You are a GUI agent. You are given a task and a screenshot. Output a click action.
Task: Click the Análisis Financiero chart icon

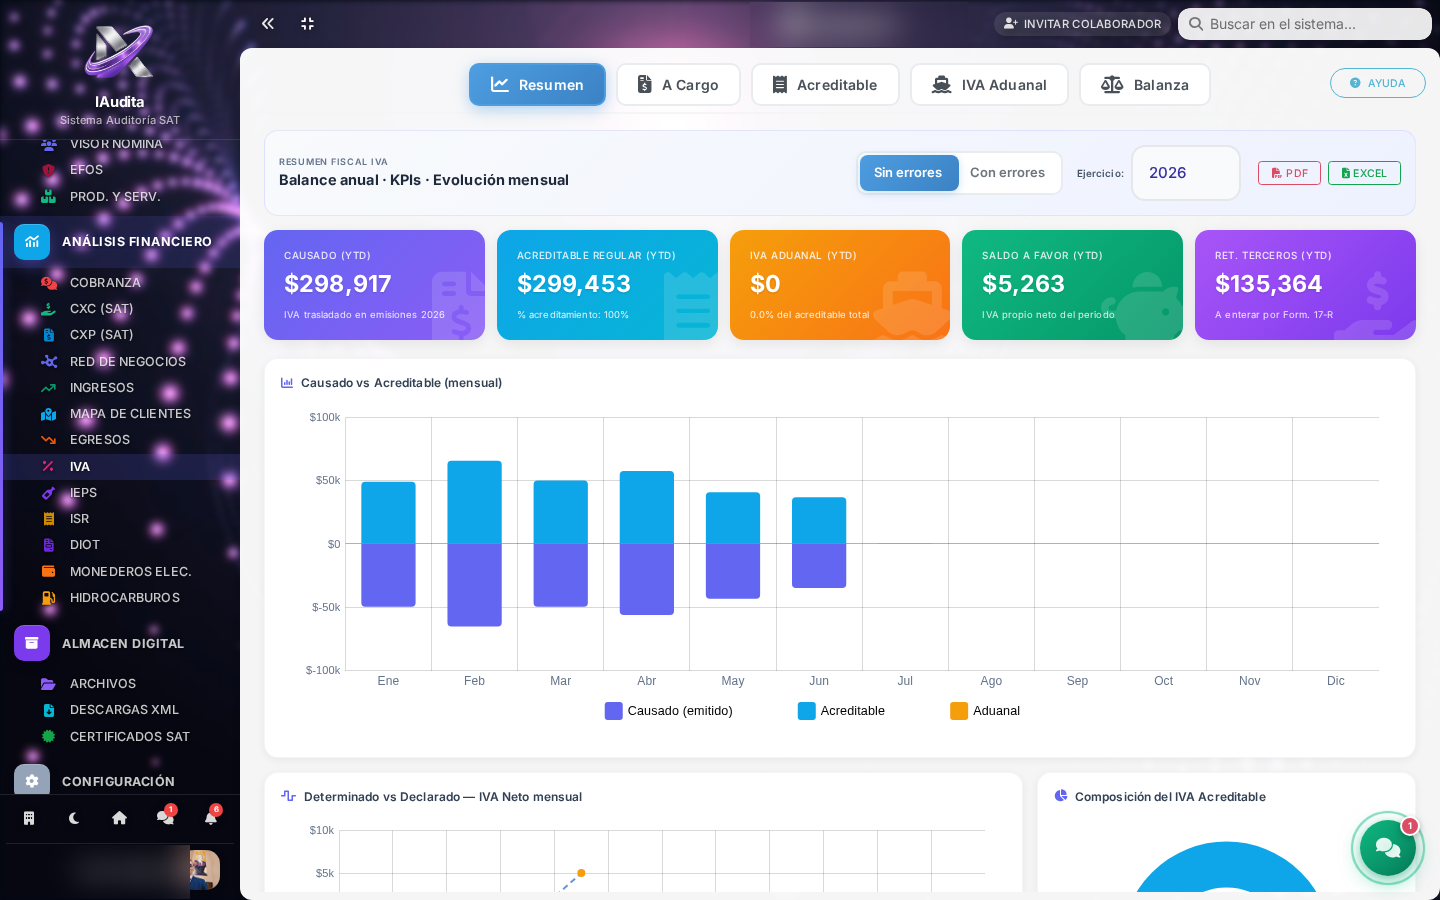point(32,242)
